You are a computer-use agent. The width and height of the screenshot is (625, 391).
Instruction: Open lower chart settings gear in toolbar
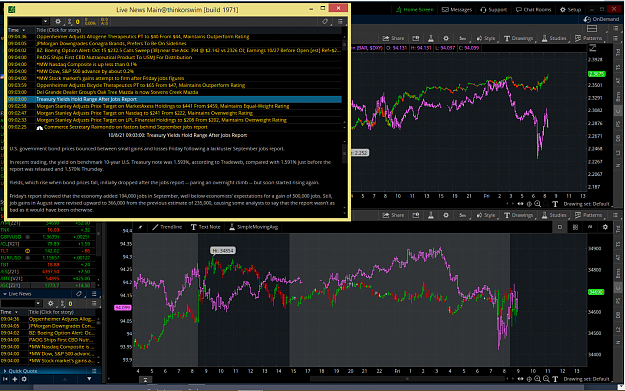tap(446, 215)
